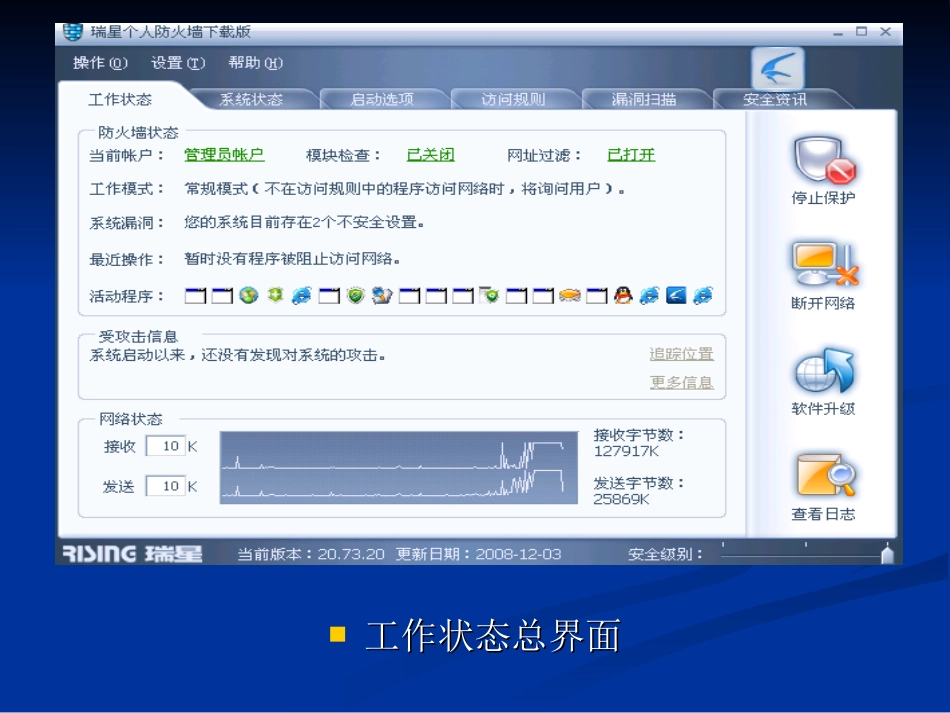Image resolution: width=950 pixels, height=713 pixels.
Task: Click the Rising firewall title bar icon
Action: point(72,32)
